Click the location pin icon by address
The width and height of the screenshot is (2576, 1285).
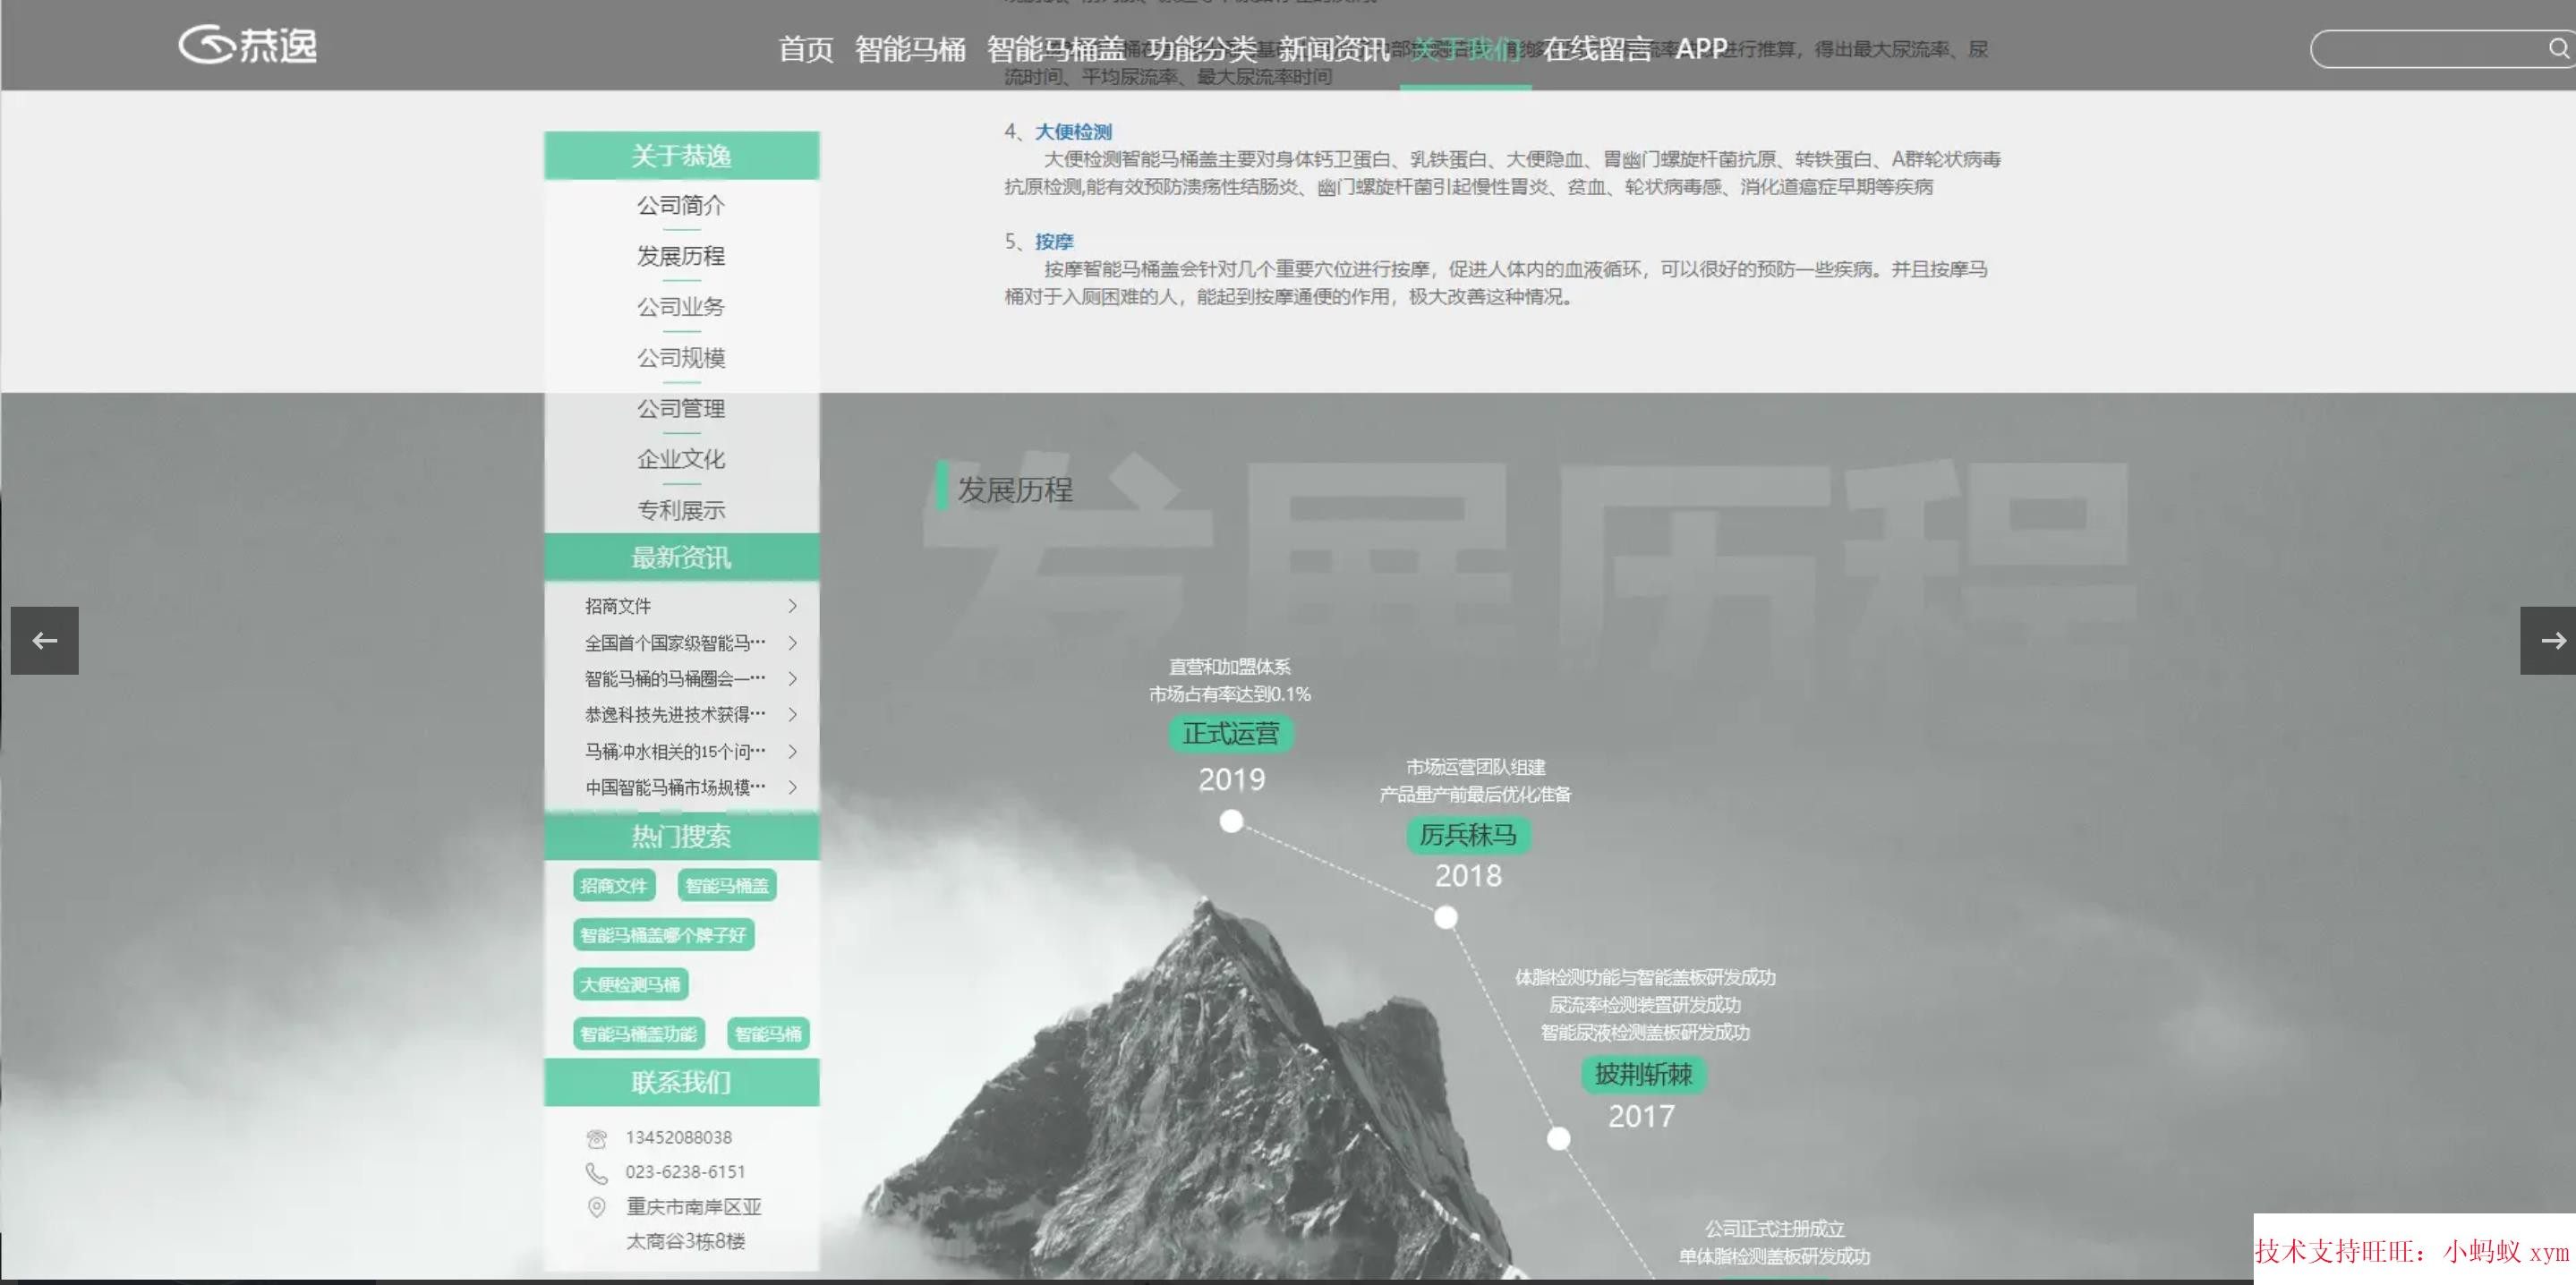click(x=597, y=1207)
